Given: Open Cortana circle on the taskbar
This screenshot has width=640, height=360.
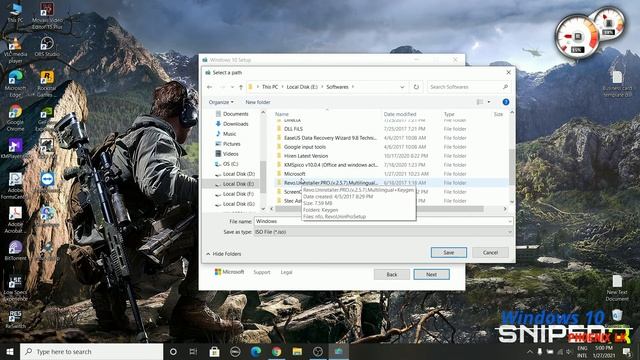Looking at the screenshot, I should tap(173, 351).
